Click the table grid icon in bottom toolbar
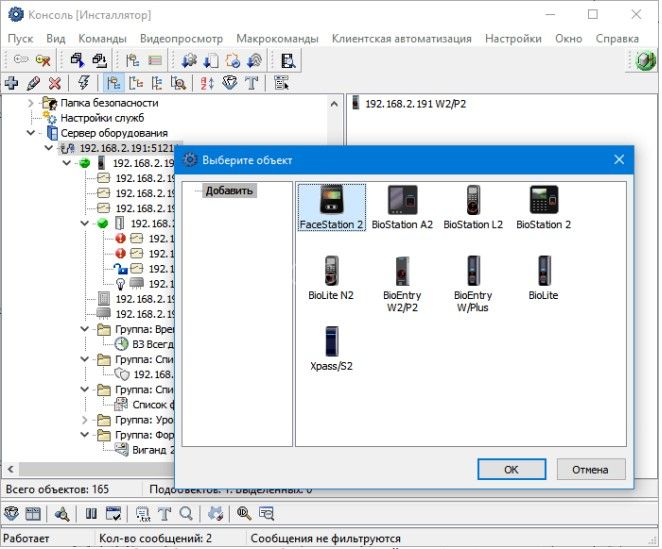This screenshot has width=662, height=549. 33,514
